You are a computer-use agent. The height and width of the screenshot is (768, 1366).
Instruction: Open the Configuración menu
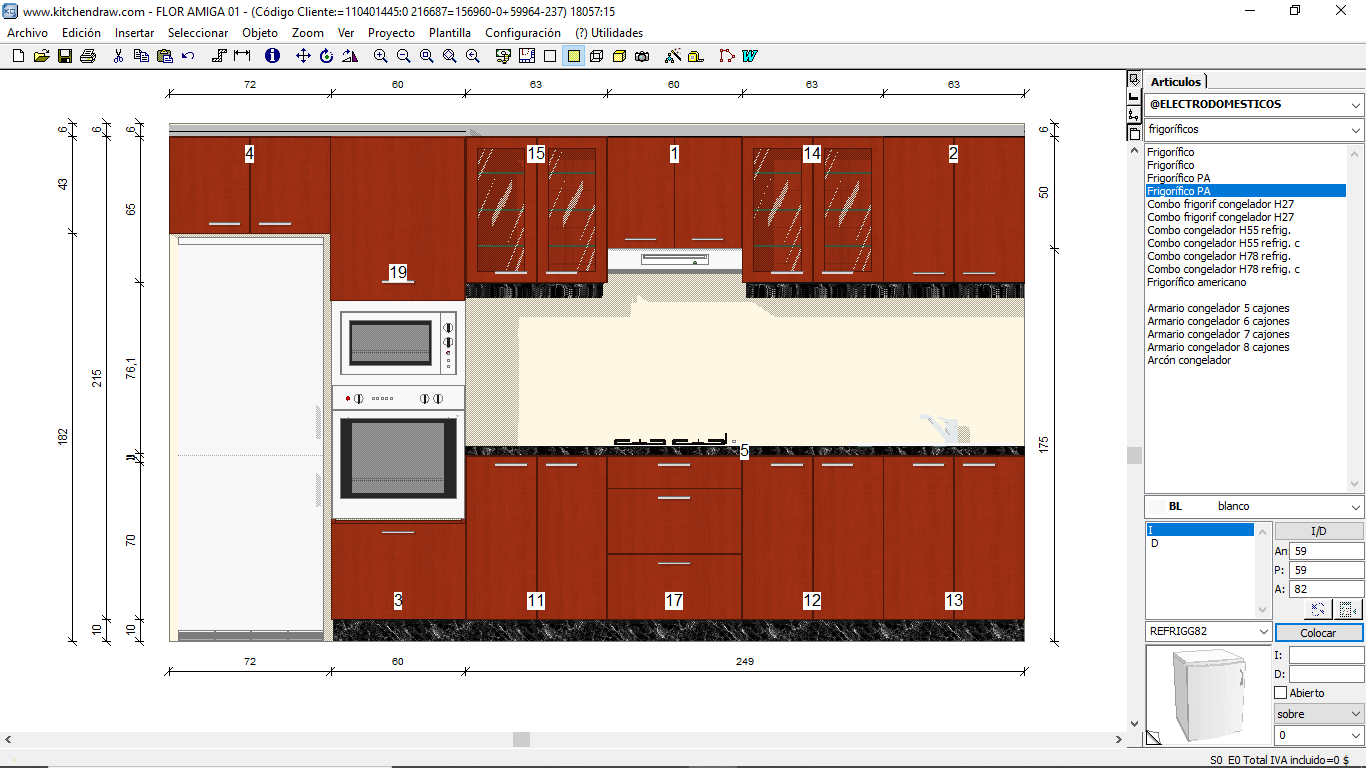(522, 33)
